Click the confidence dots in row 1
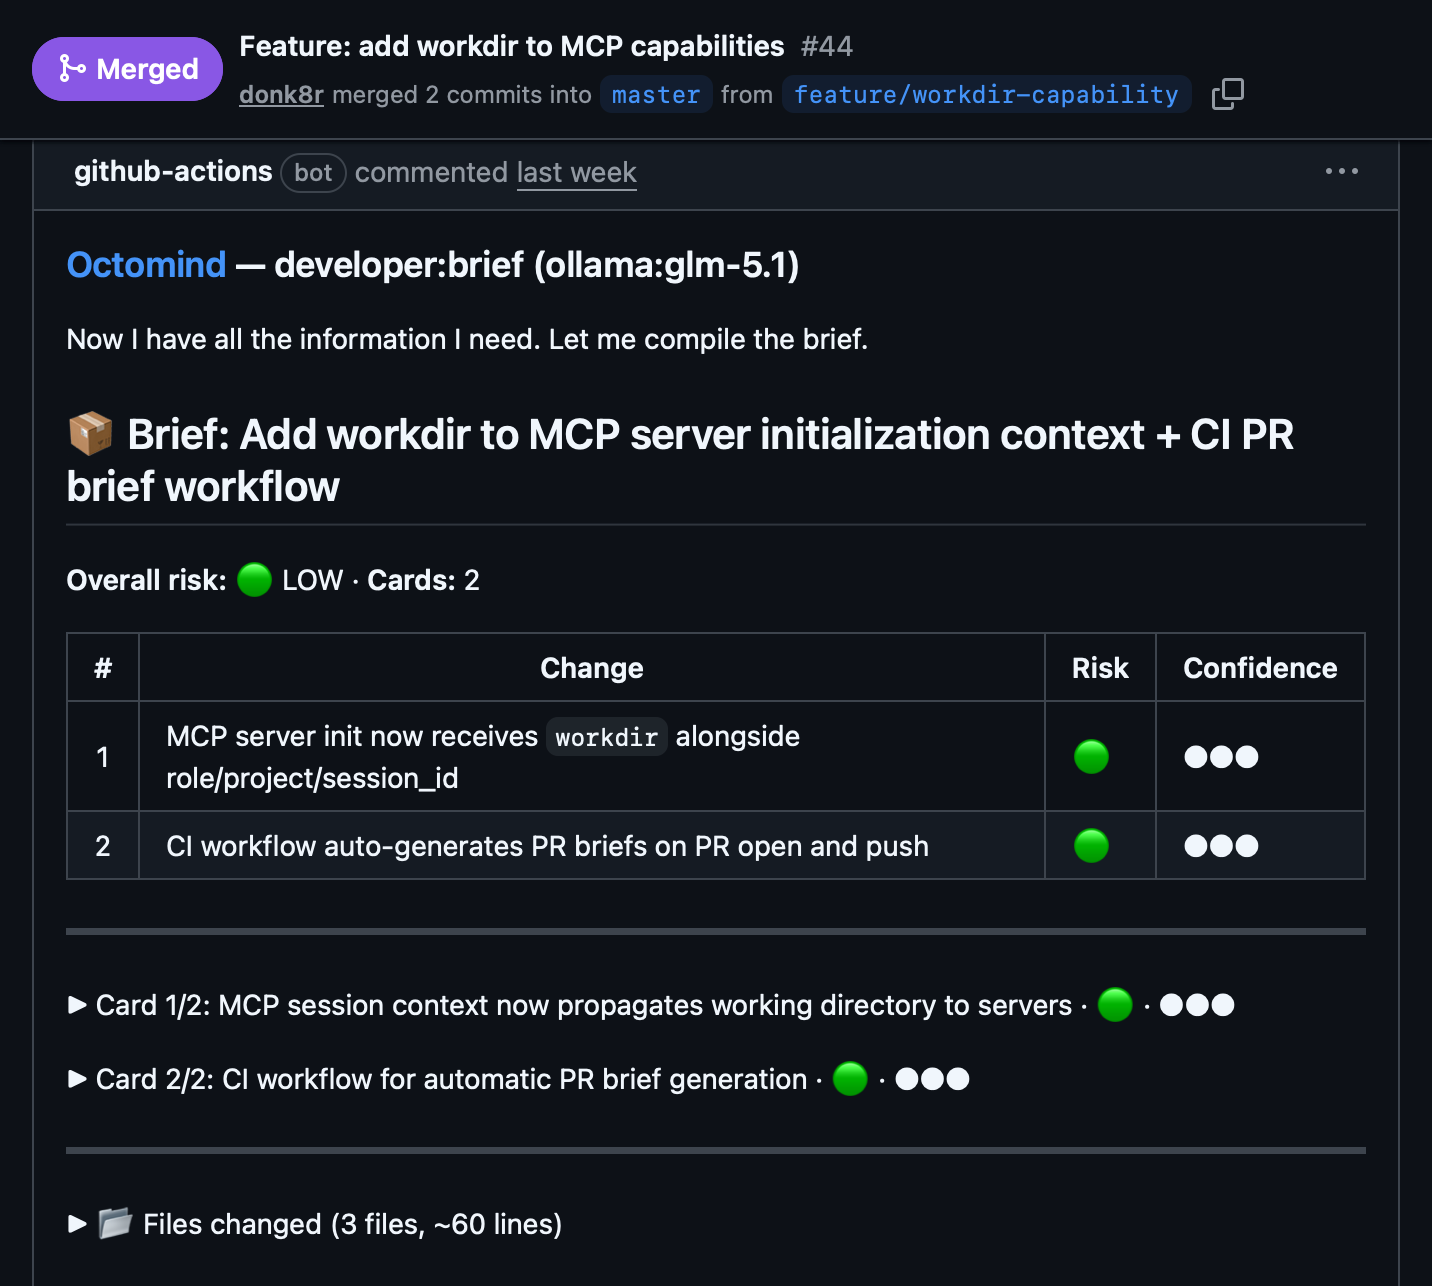The image size is (1432, 1286). pos(1221,757)
